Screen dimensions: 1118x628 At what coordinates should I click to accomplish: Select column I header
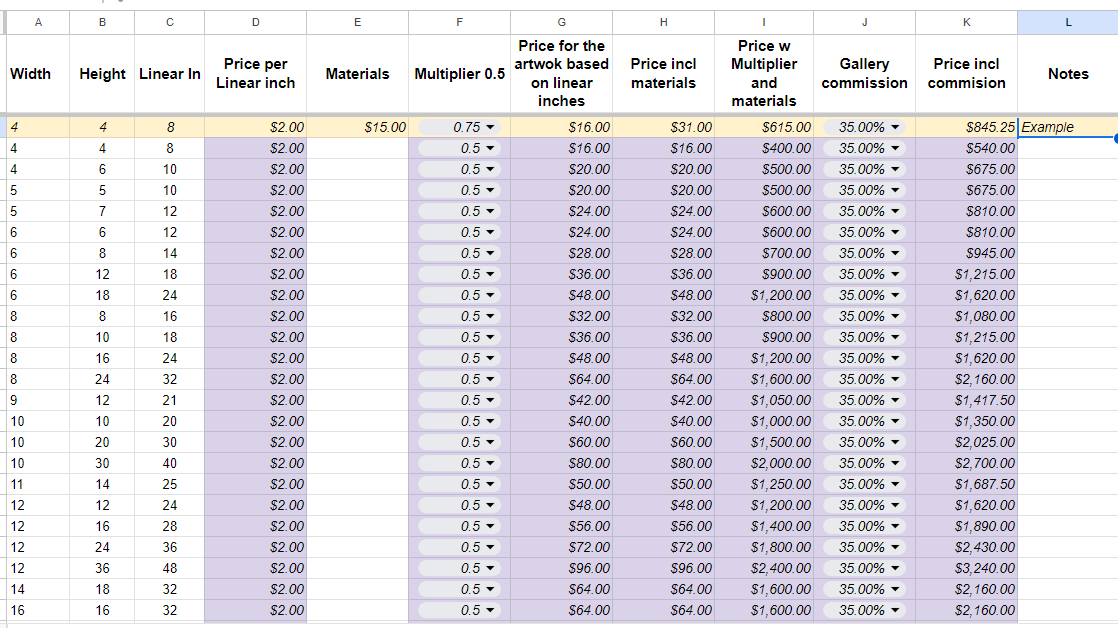(764, 22)
